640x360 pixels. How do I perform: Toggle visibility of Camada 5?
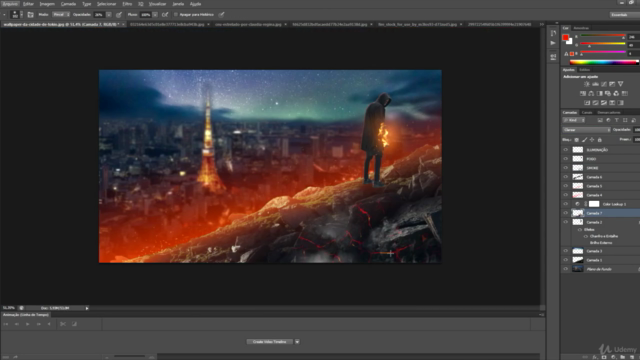click(x=566, y=186)
